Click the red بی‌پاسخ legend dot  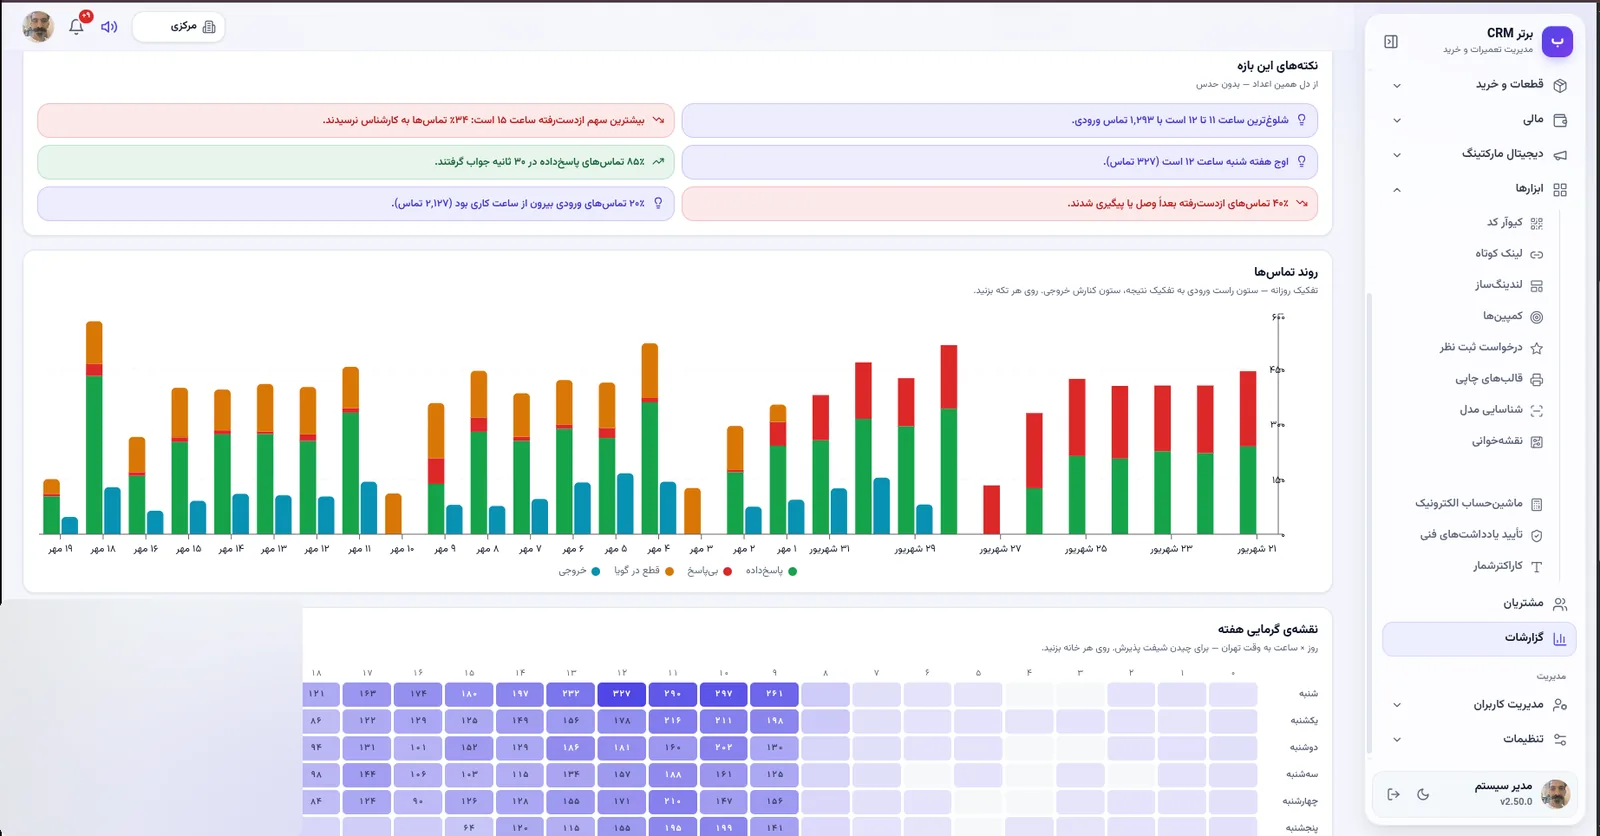[x=727, y=571]
